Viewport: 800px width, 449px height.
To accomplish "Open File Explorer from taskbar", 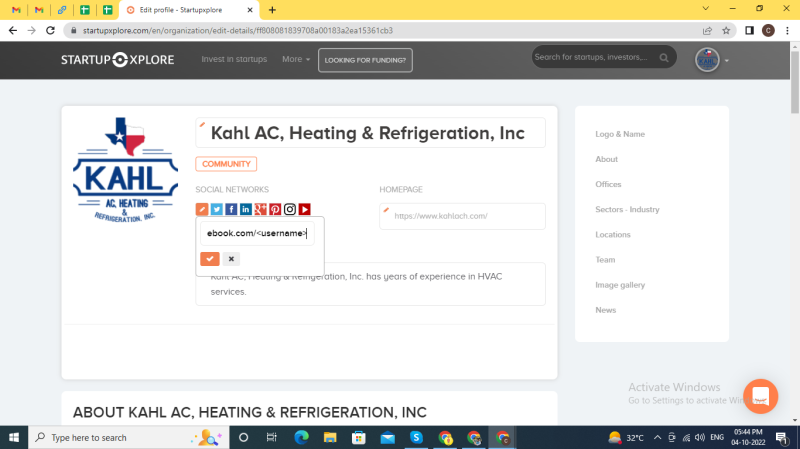I will coord(330,437).
